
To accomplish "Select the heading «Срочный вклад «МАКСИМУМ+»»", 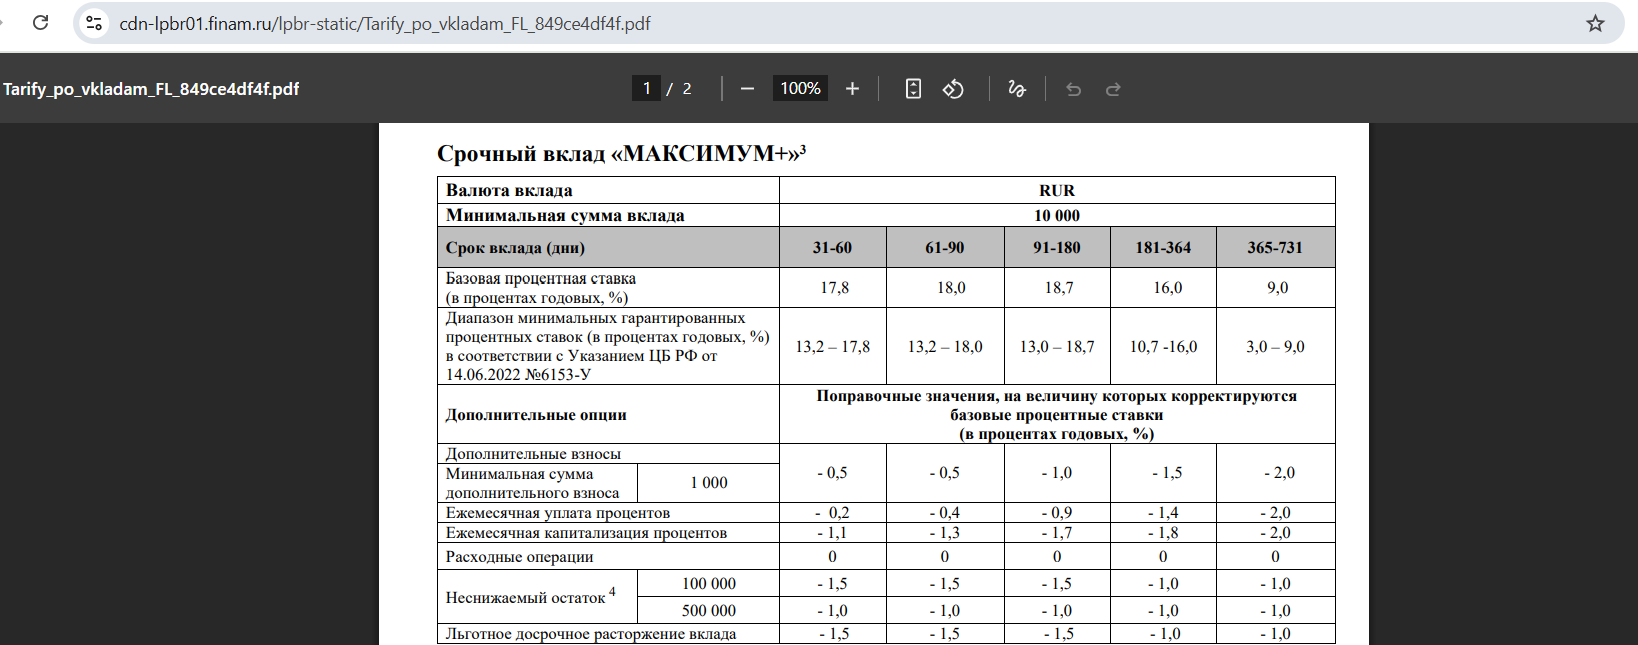I will 621,153.
